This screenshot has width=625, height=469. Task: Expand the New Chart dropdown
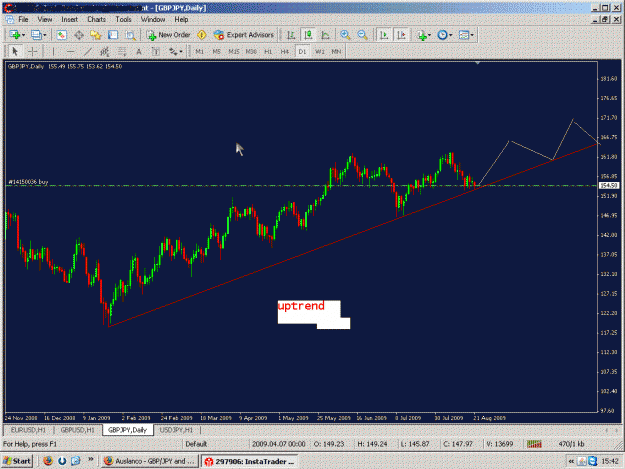tap(23, 35)
